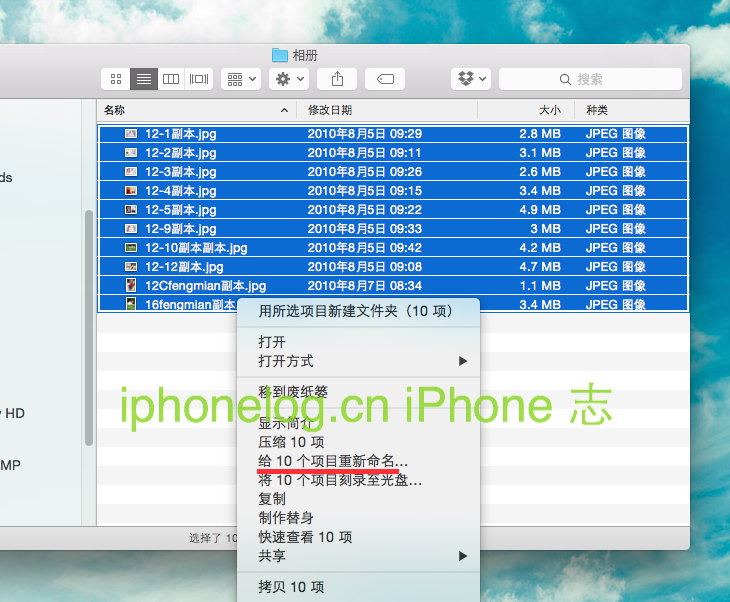The height and width of the screenshot is (602, 730).
Task: Sort by the 种类 column header
Action: [633, 110]
